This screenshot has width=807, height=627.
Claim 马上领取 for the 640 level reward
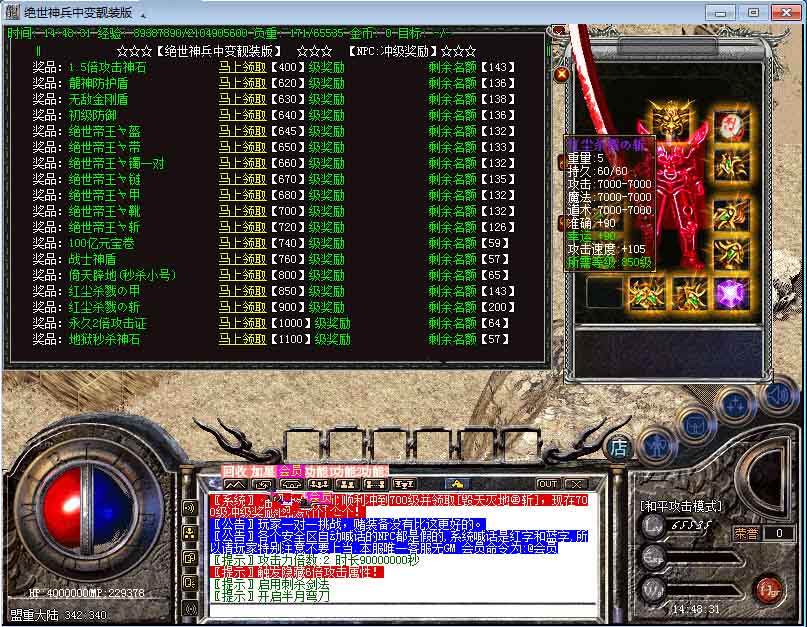coord(242,115)
